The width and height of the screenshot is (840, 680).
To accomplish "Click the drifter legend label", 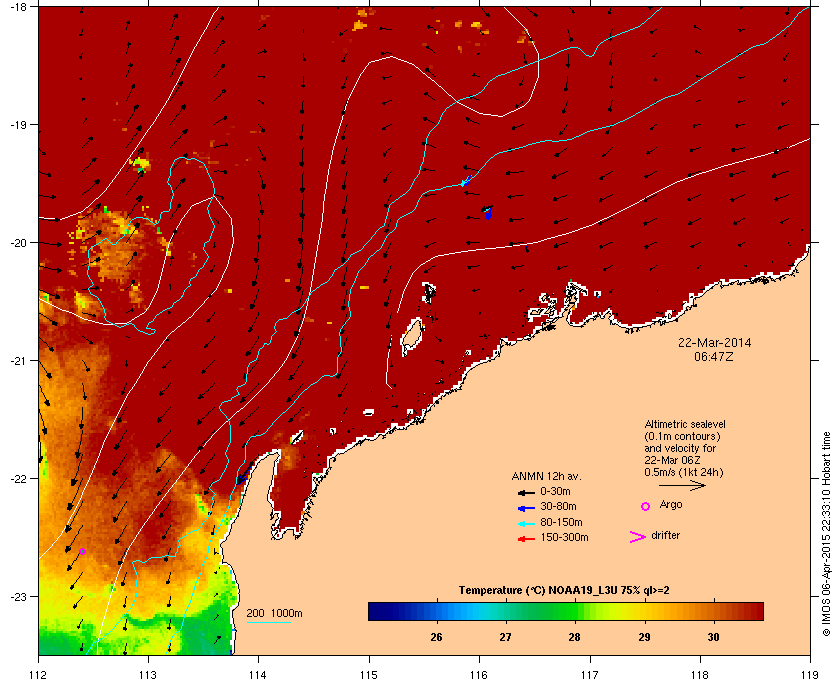I will 665,535.
